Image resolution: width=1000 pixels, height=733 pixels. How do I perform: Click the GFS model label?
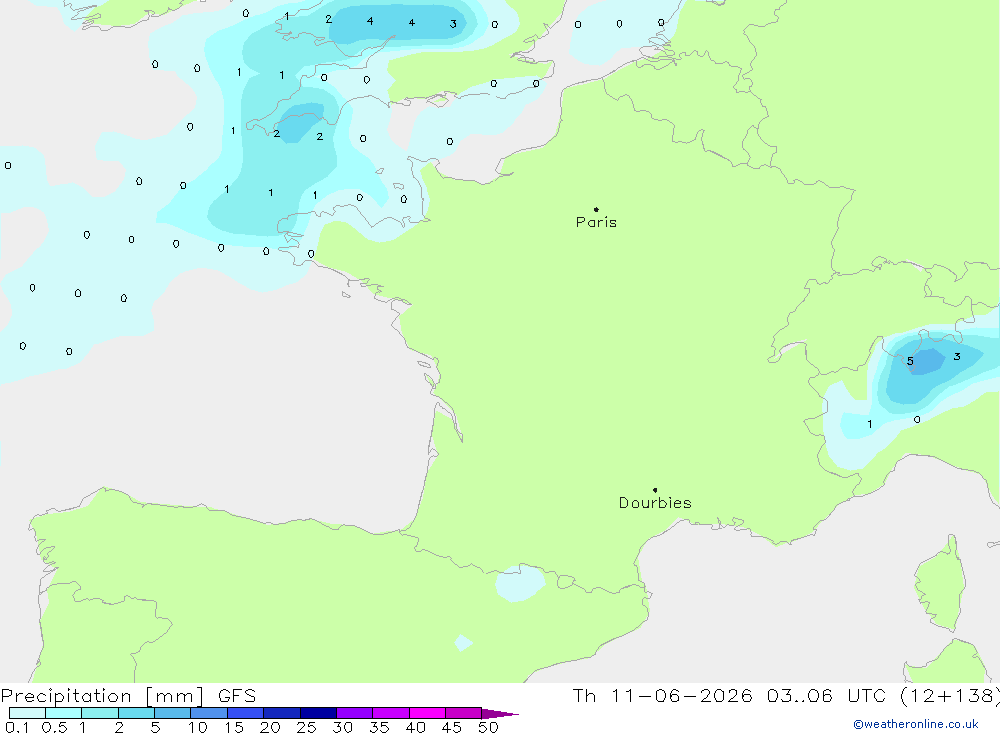(x=237, y=696)
